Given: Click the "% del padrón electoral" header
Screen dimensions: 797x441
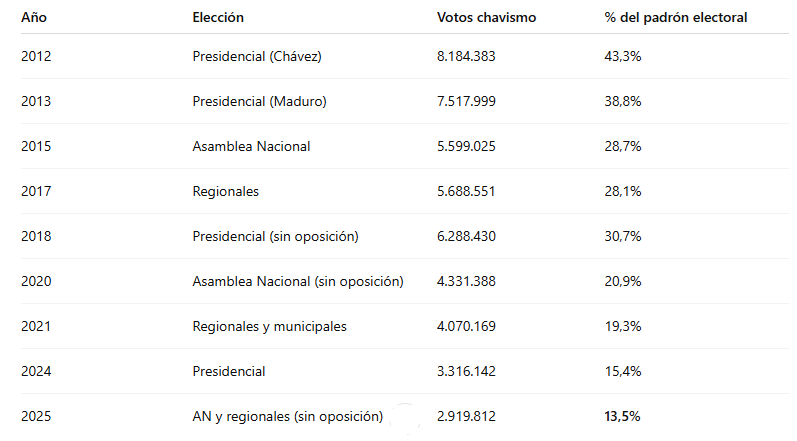Looking at the screenshot, I should (676, 18).
